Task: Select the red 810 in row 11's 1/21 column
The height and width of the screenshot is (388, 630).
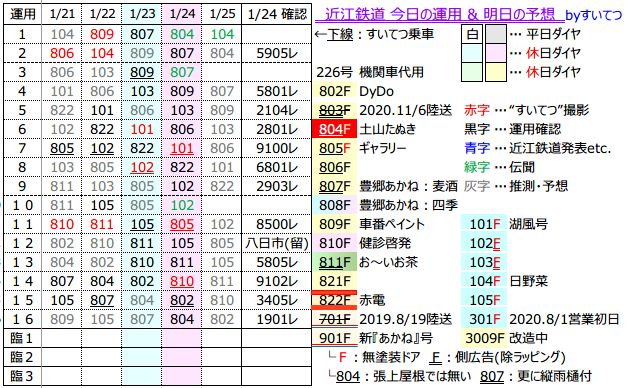Action: tap(62, 224)
